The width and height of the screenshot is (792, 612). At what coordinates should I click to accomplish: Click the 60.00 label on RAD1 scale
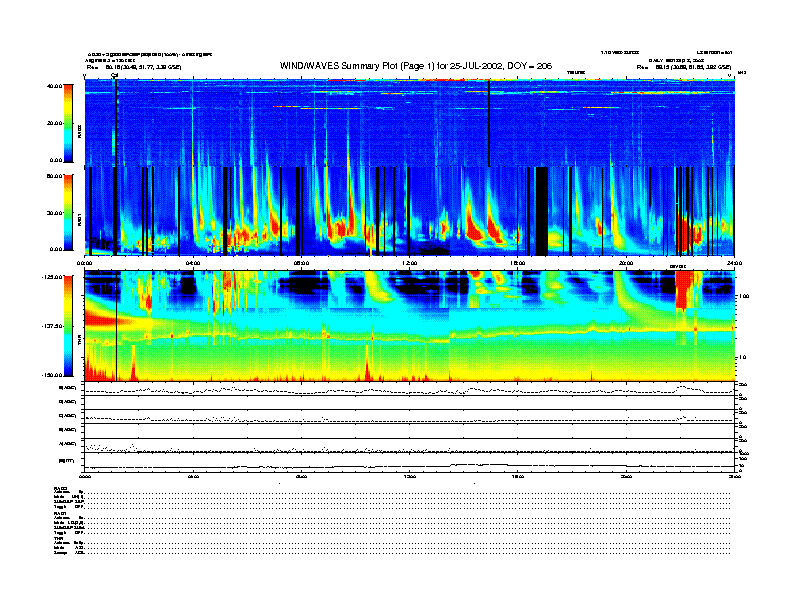click(x=54, y=176)
